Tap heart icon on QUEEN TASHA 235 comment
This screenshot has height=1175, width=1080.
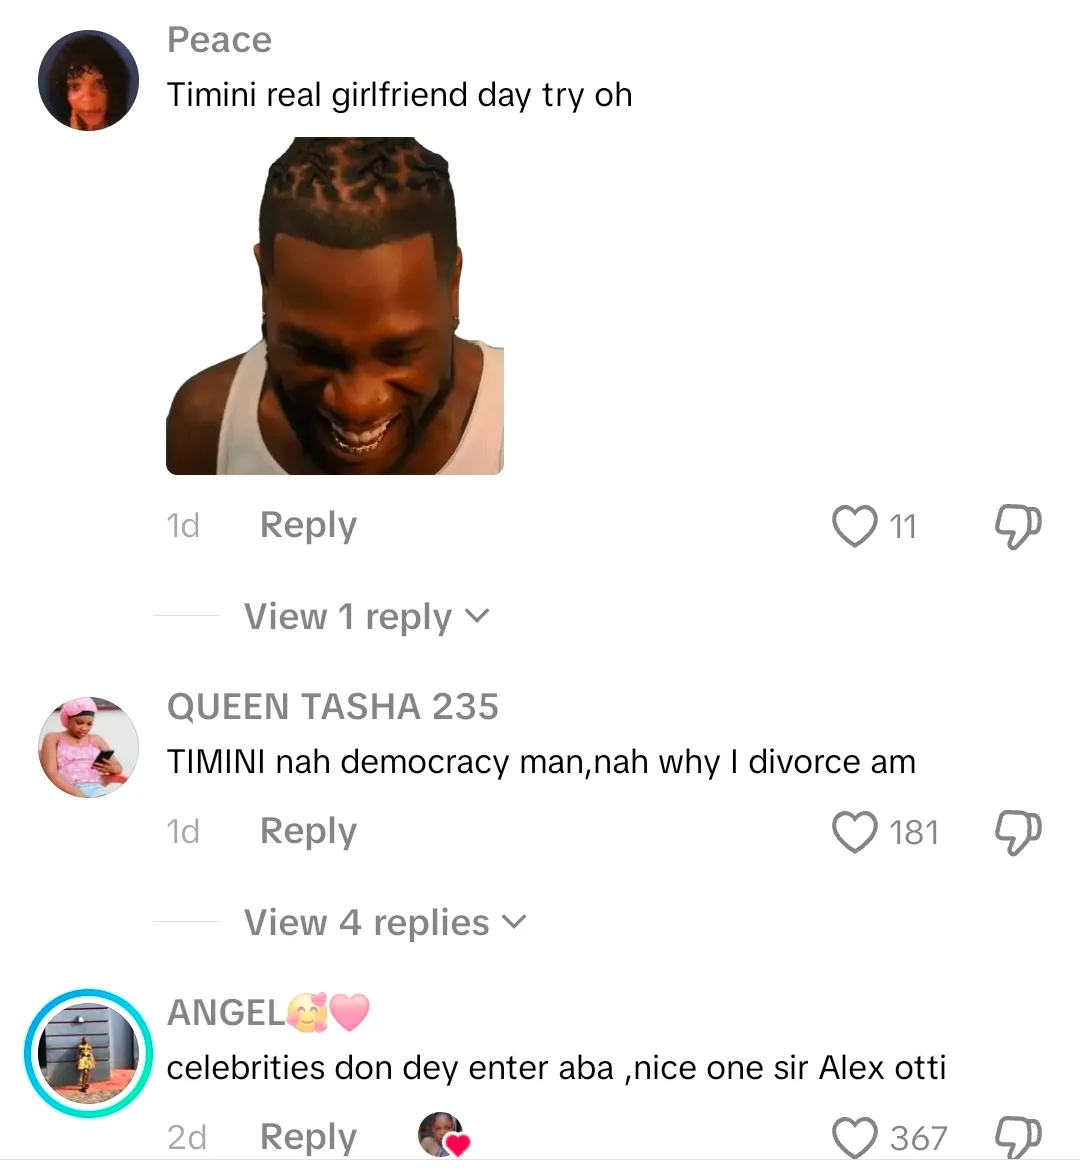[854, 832]
